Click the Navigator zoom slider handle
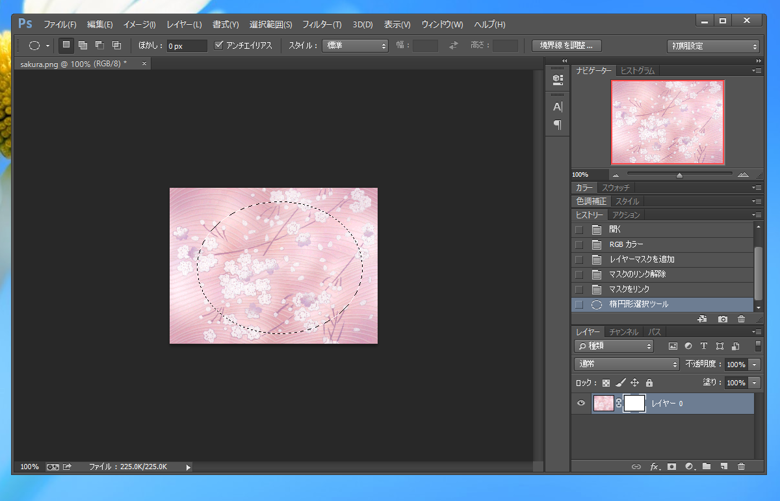This screenshot has width=780, height=501. click(x=679, y=175)
